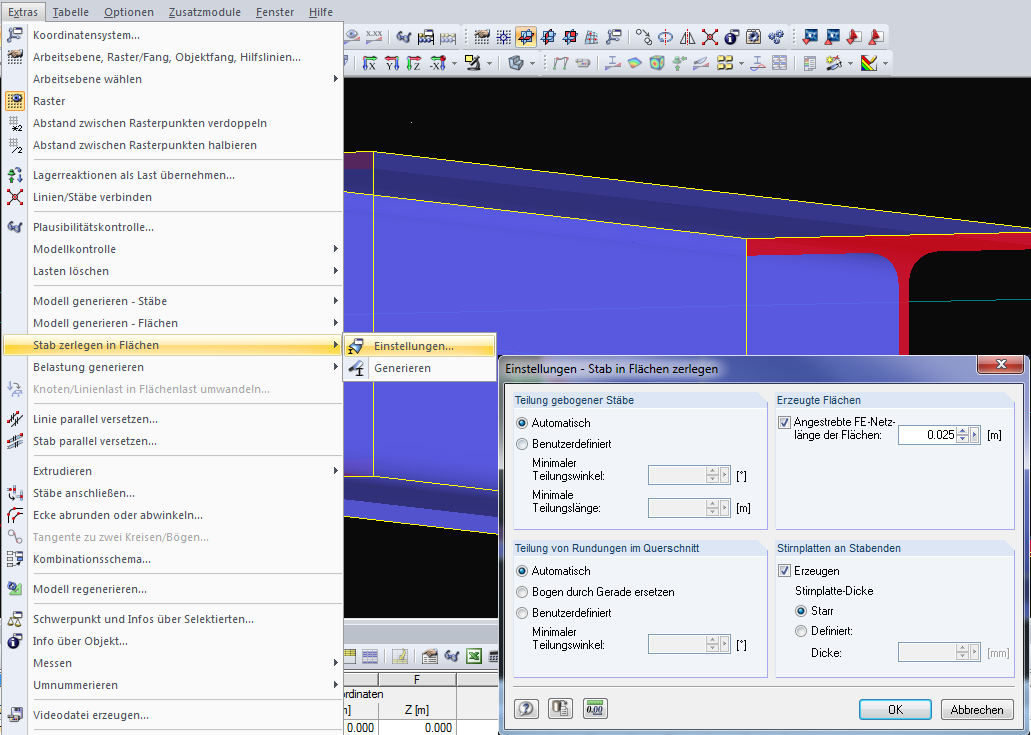Select Automatisch for Teilung gebogener Stäbe

point(522,423)
